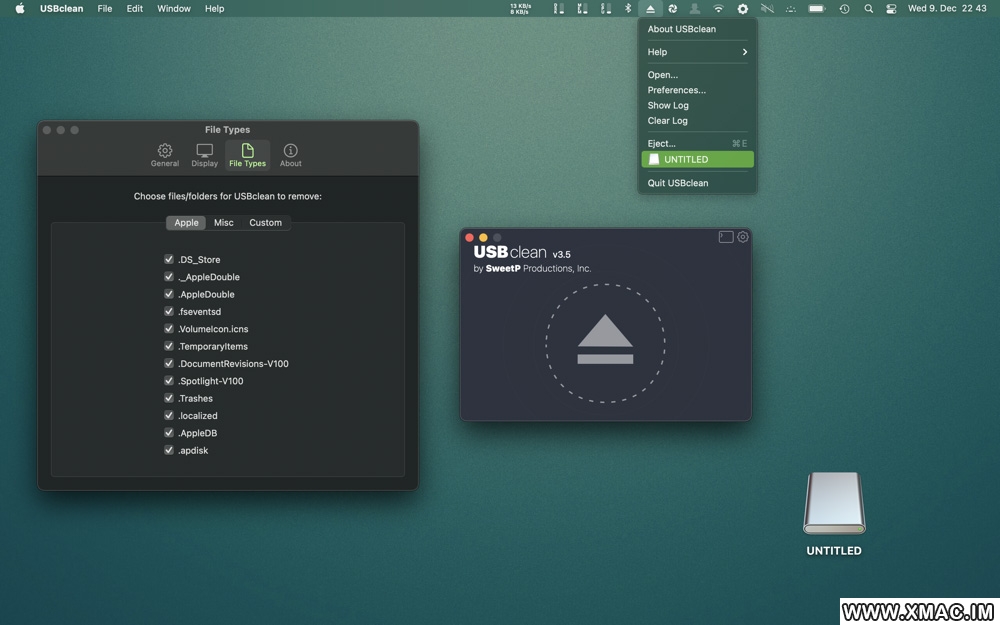Switch to the Custom segment tab
The height and width of the screenshot is (625, 1000).
pyautogui.click(x=265, y=223)
